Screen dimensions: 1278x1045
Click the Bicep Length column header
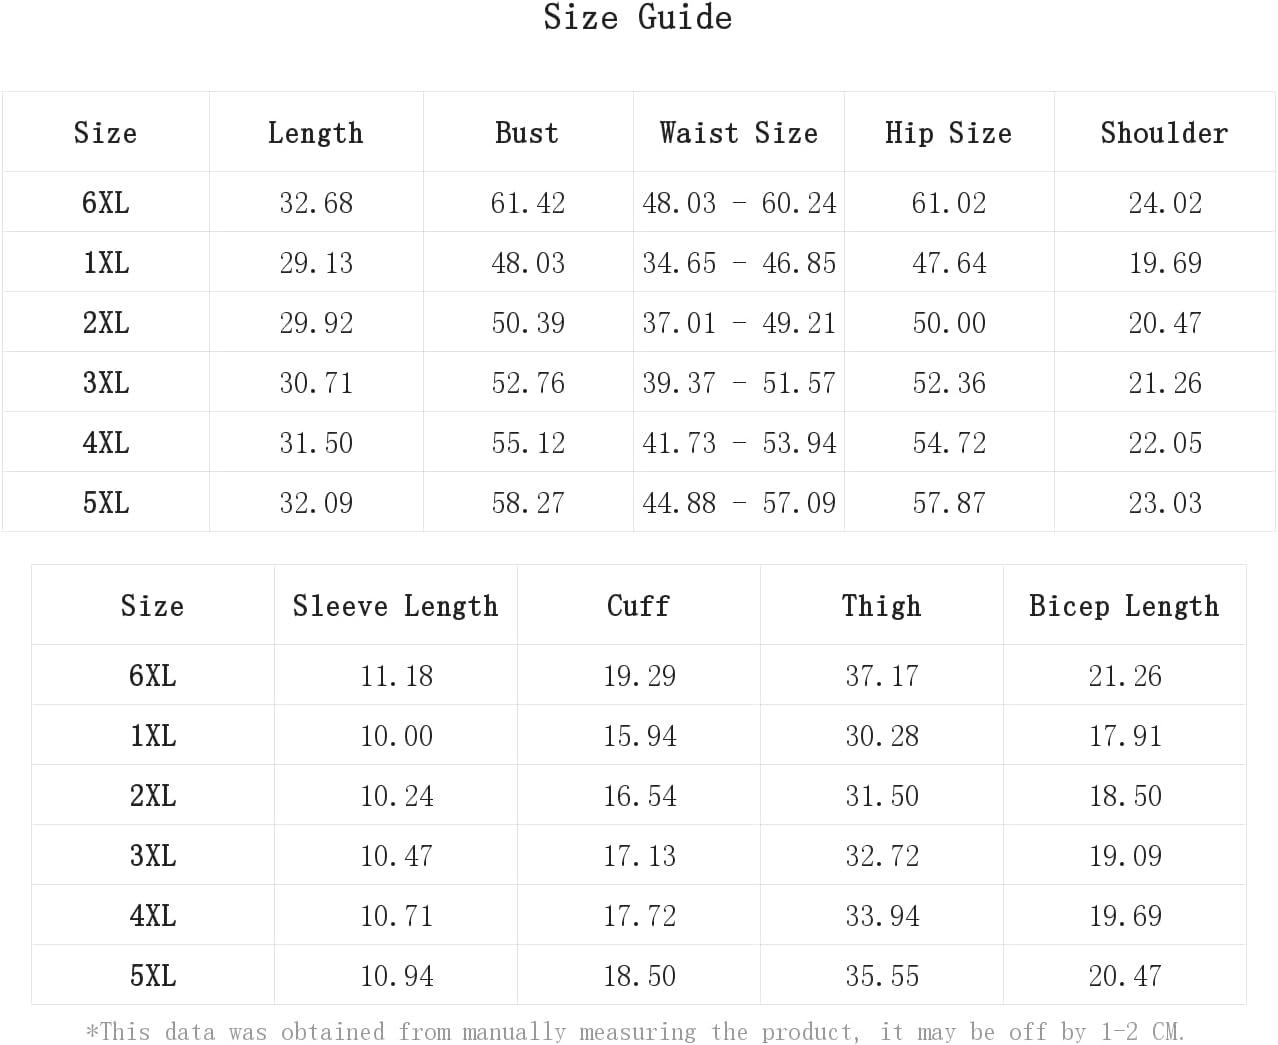(1124, 606)
